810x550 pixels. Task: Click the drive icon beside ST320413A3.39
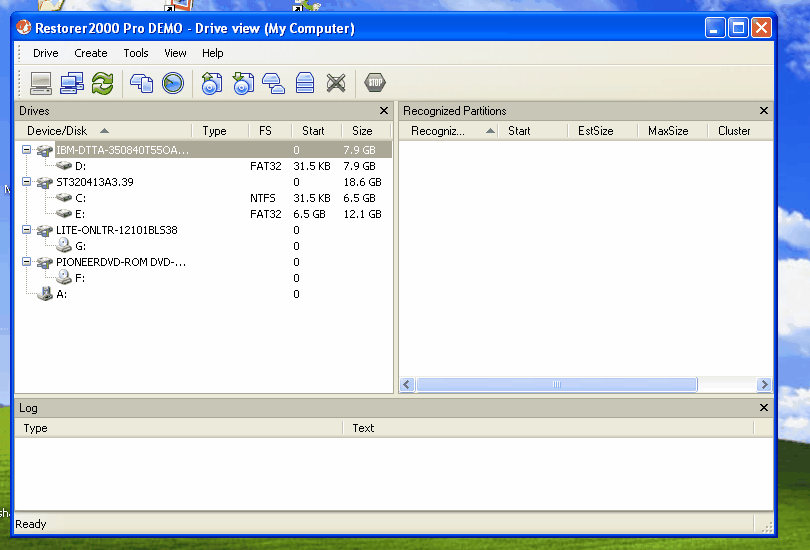click(x=44, y=182)
